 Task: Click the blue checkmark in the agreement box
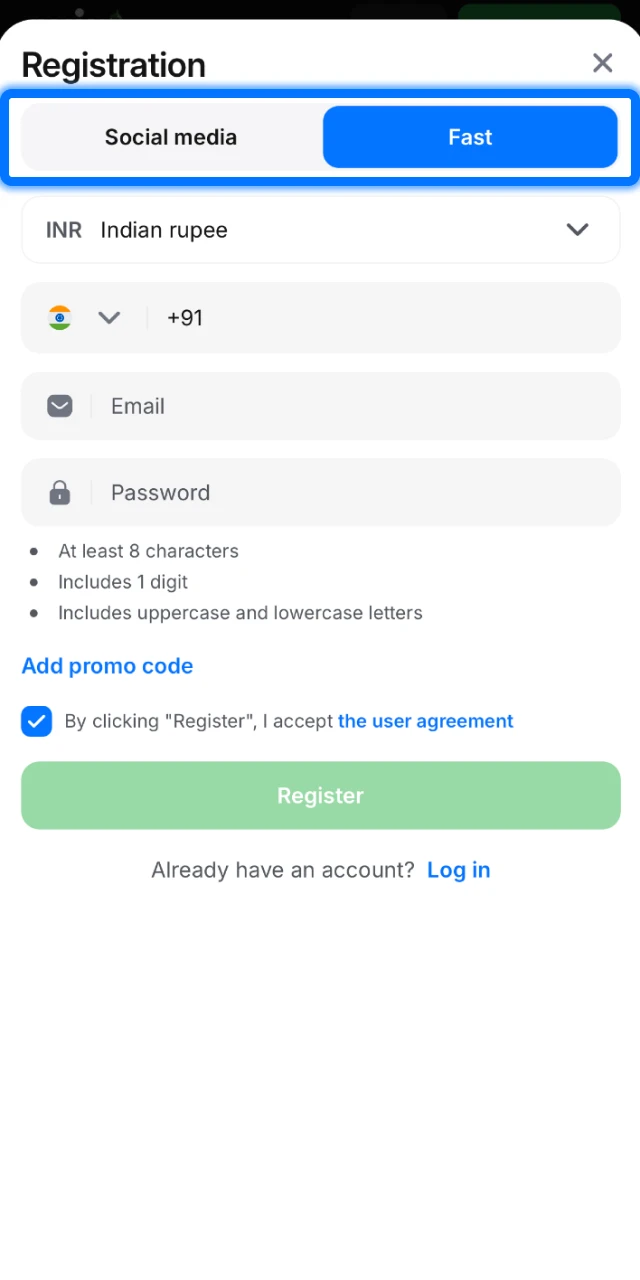pyautogui.click(x=36, y=721)
